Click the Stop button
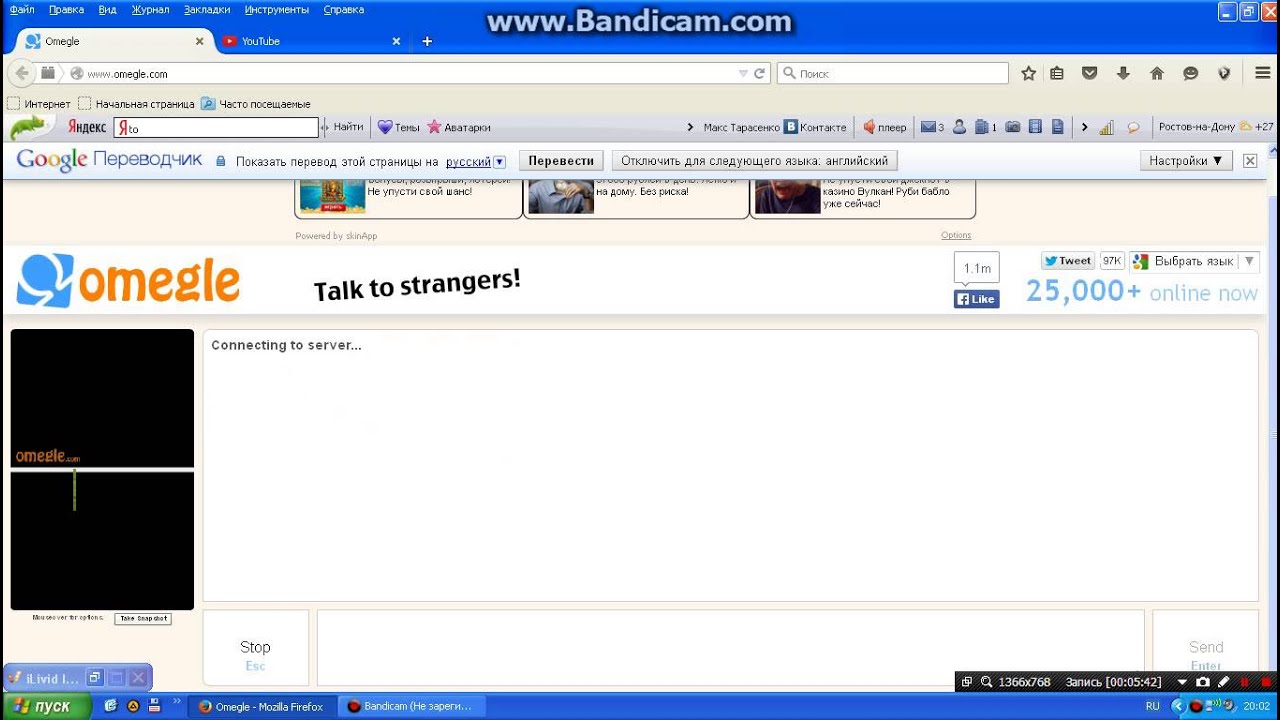This screenshot has width=1280, height=720. point(255,648)
